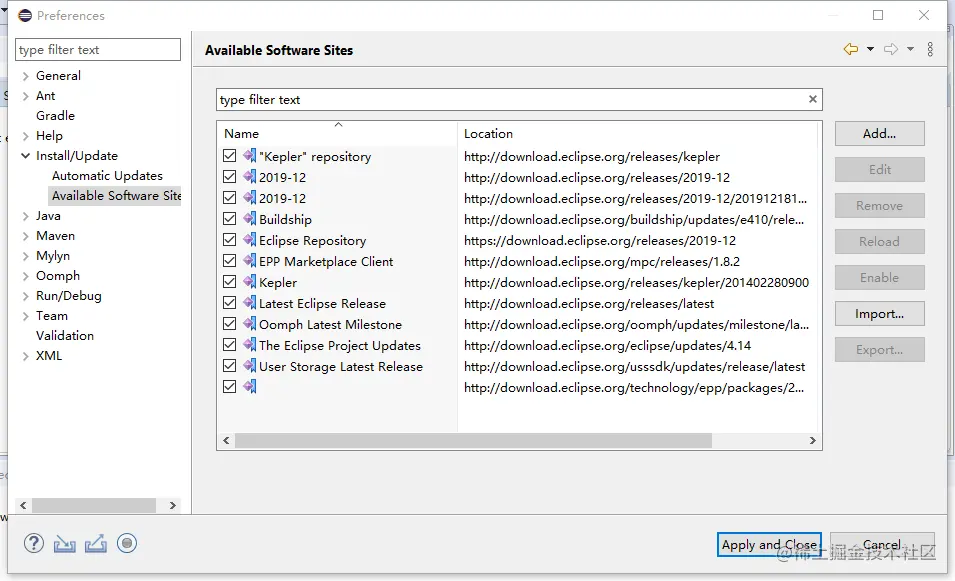The width and height of the screenshot is (955, 581).
Task: Collapse the Install/Update tree node
Action: [x=26, y=156]
